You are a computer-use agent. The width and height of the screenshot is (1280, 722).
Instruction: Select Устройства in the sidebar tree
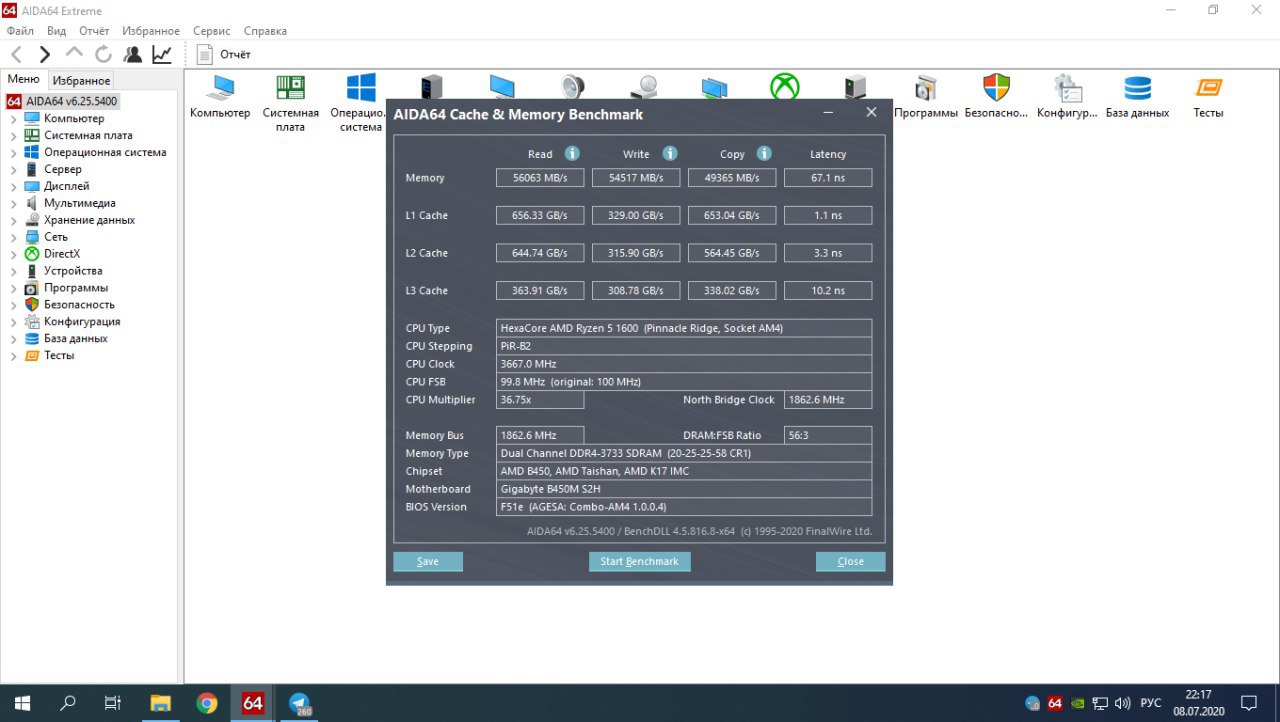click(72, 271)
